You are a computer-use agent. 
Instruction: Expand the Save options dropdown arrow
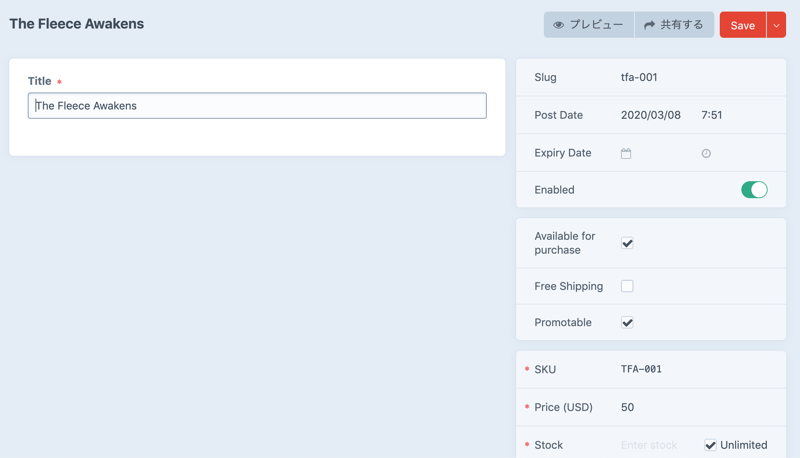(x=776, y=25)
